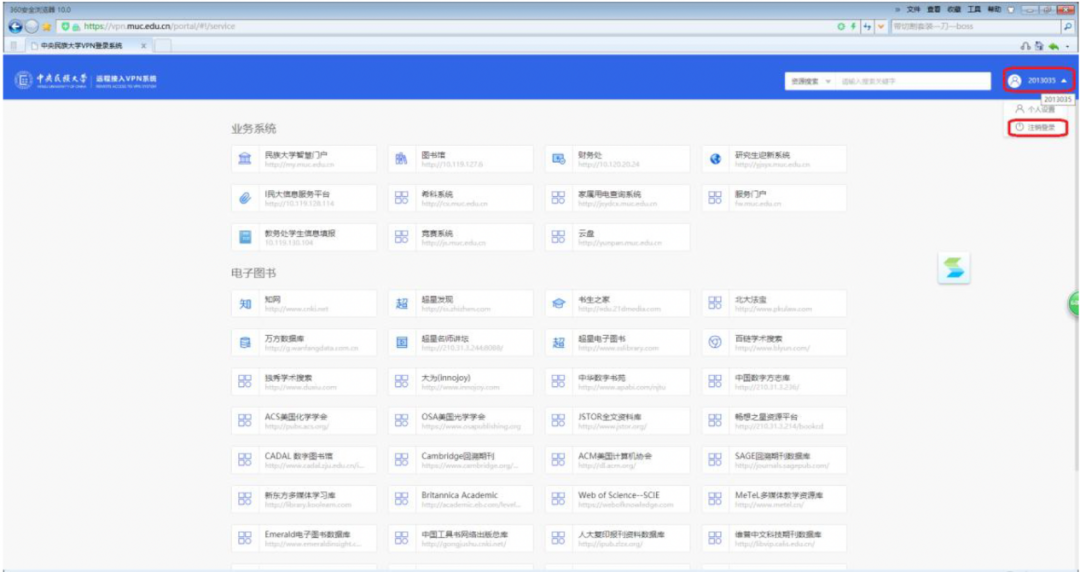Open the 新东方多媒体学习库 link
The width and height of the screenshot is (1080, 572).
point(304,499)
